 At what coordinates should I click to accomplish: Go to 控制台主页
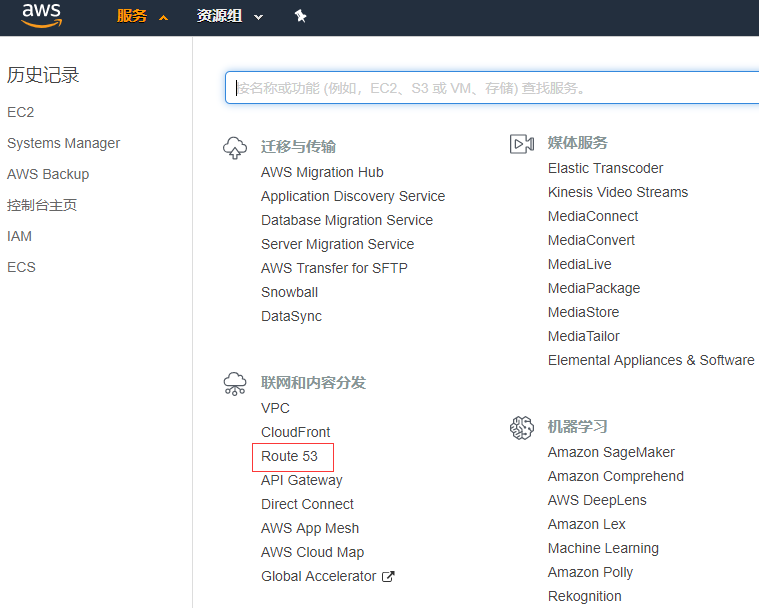point(42,205)
